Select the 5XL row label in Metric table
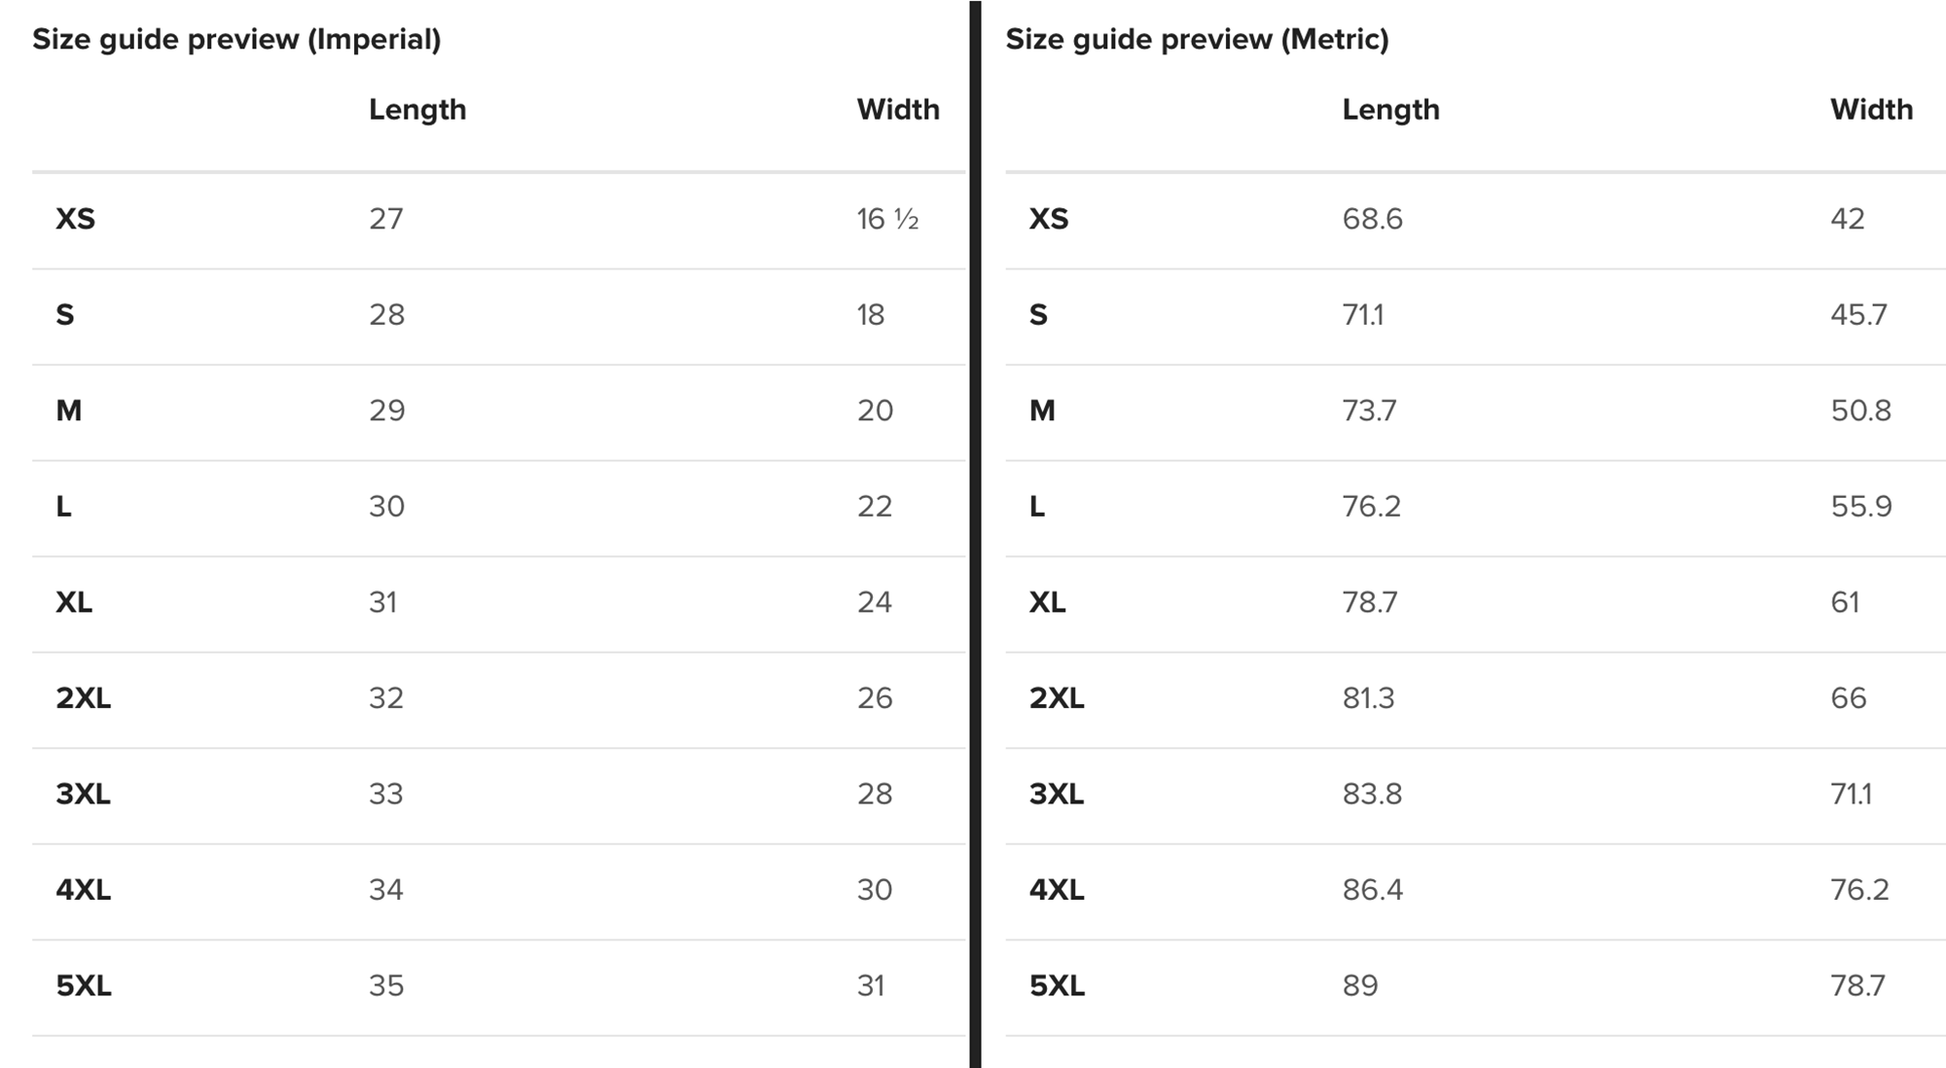The width and height of the screenshot is (1946, 1068). (x=1056, y=986)
